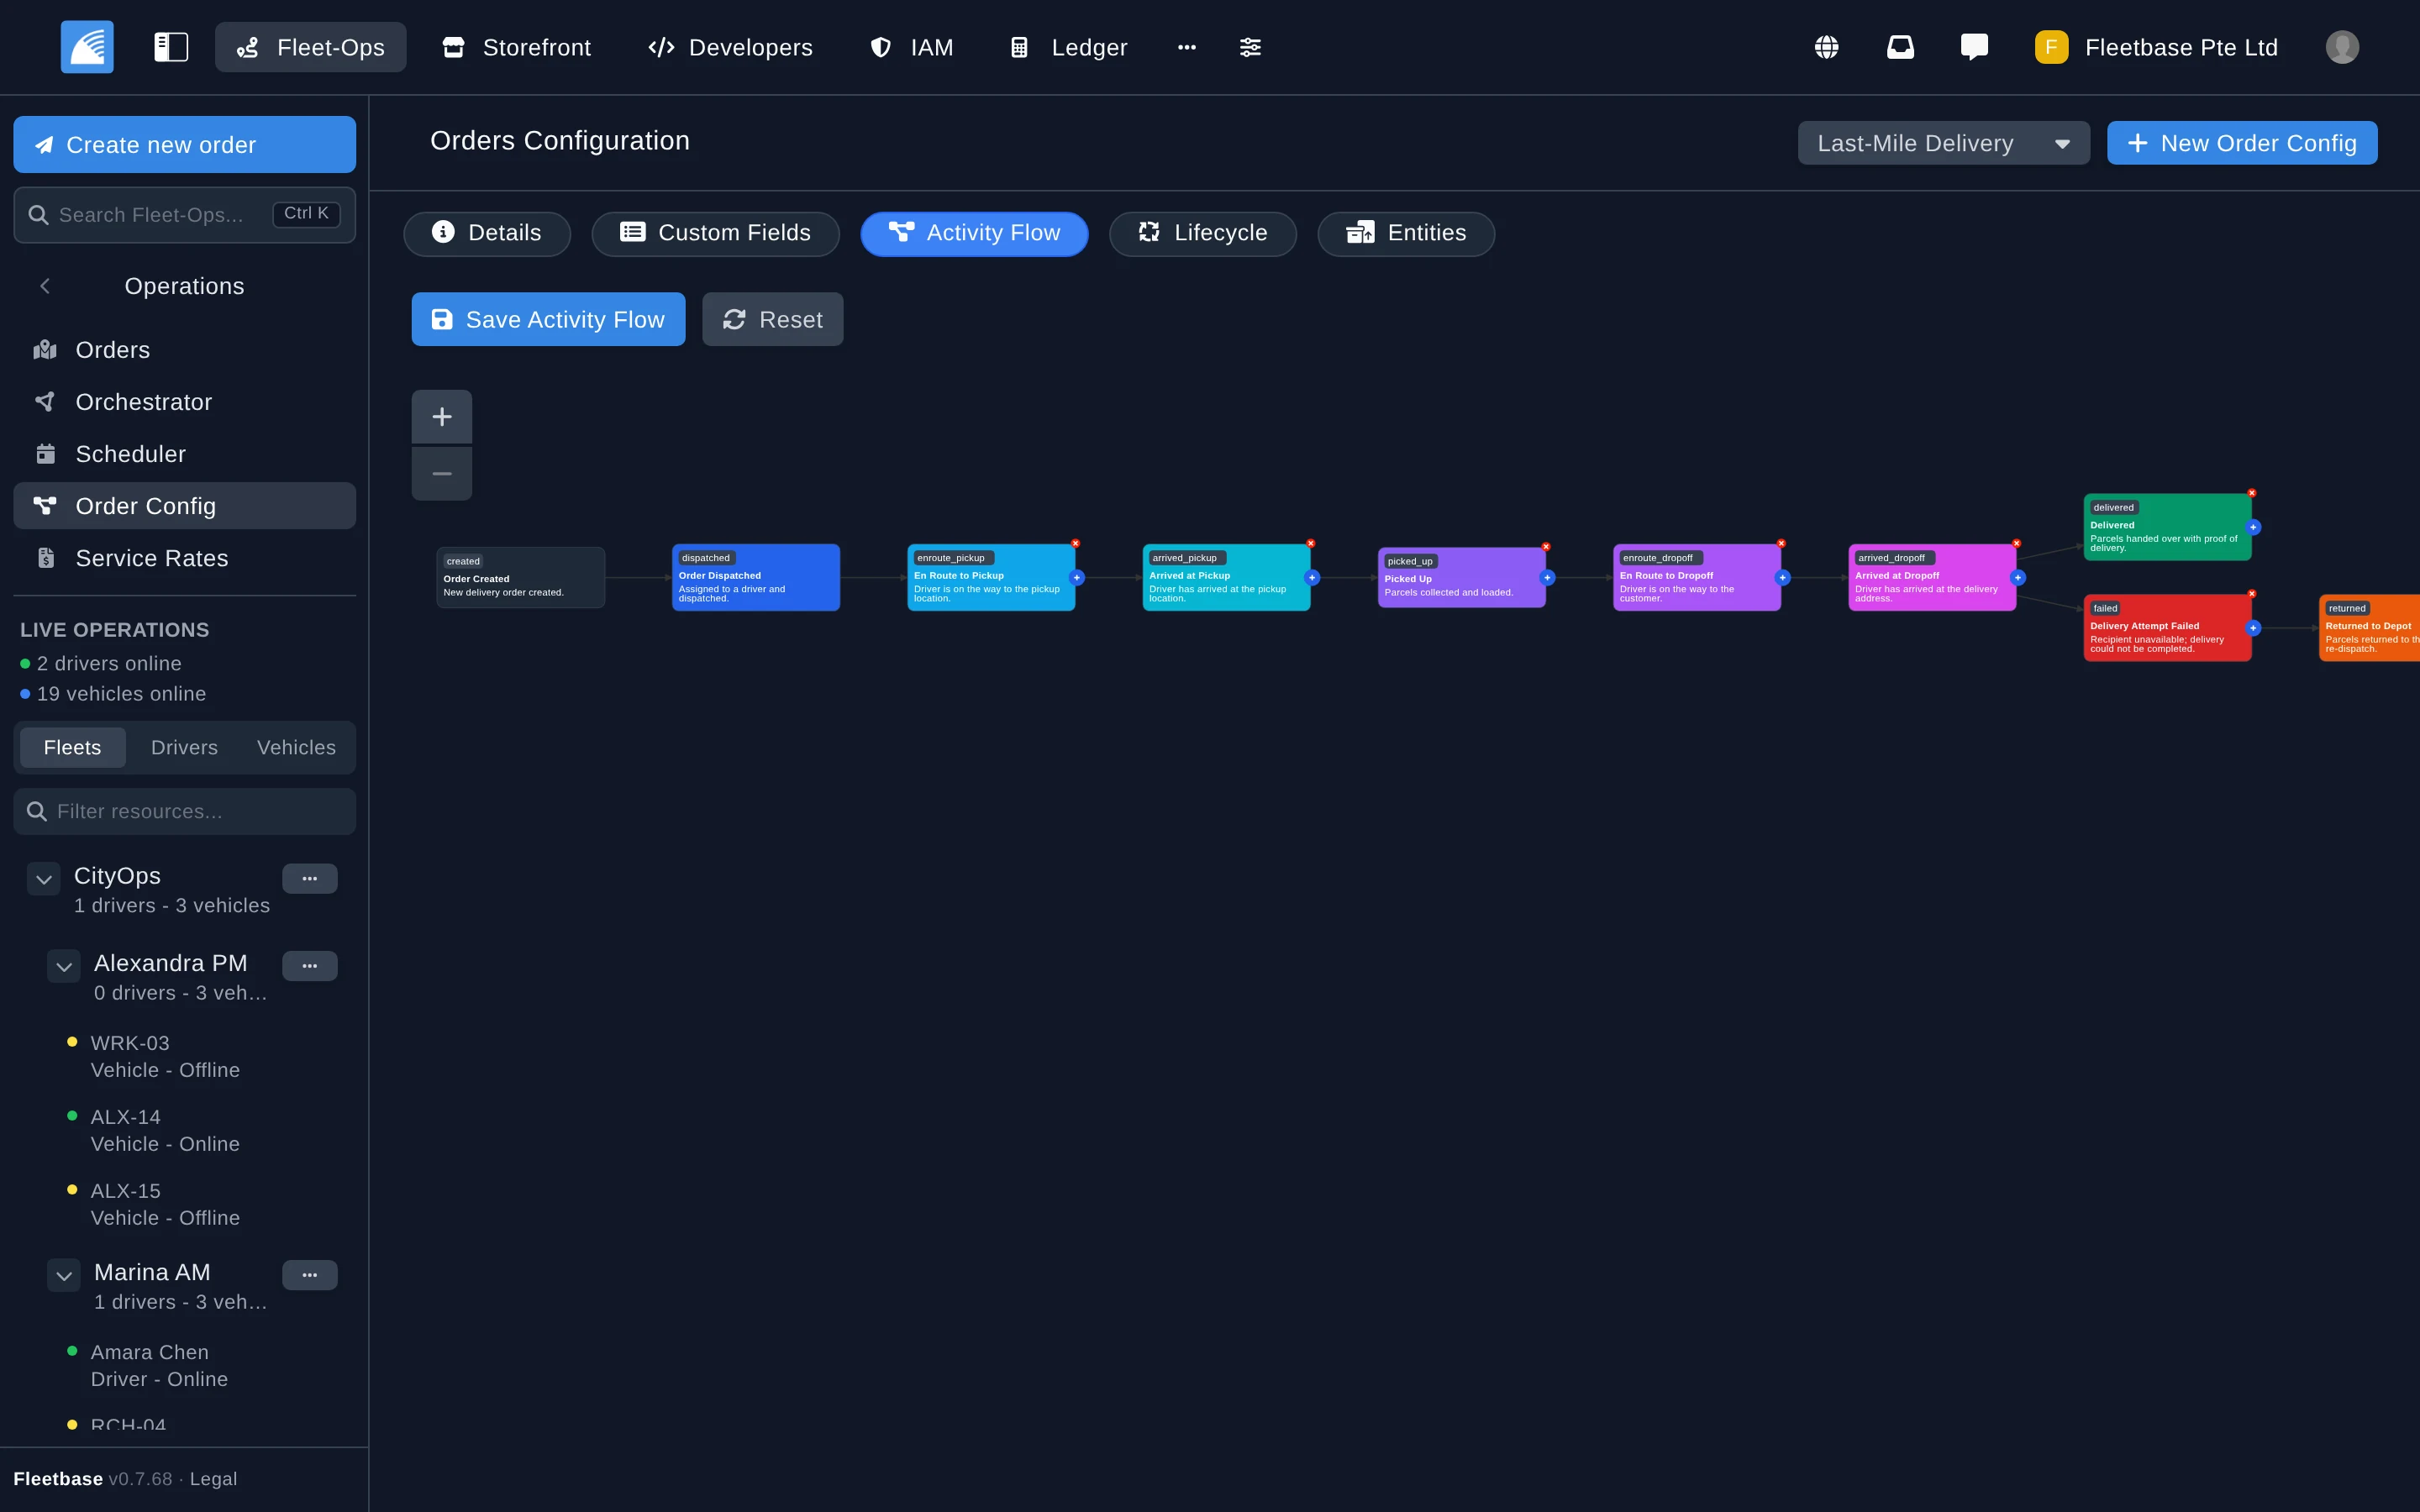Screen dimensions: 2420x1512
Task: Open Ledger in top navigation
Action: [1068, 47]
